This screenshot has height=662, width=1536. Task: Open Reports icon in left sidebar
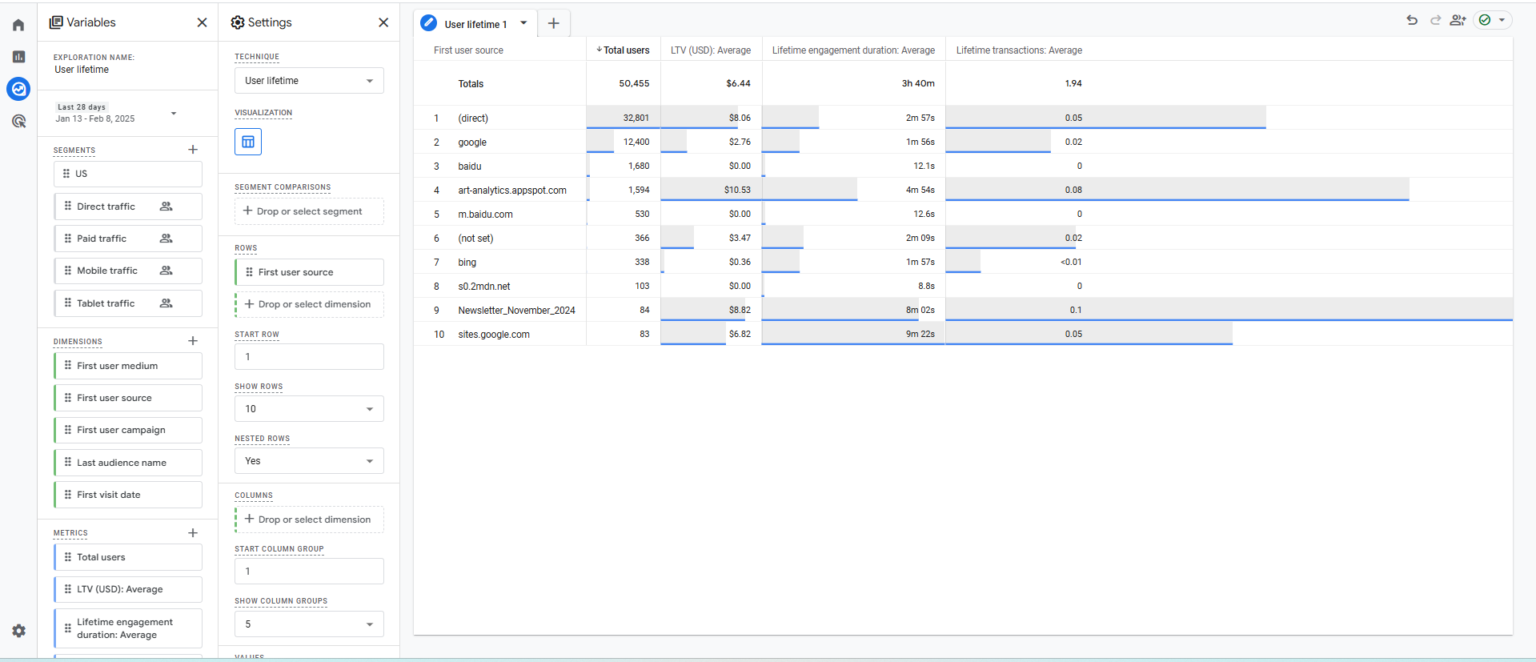pyautogui.click(x=18, y=57)
